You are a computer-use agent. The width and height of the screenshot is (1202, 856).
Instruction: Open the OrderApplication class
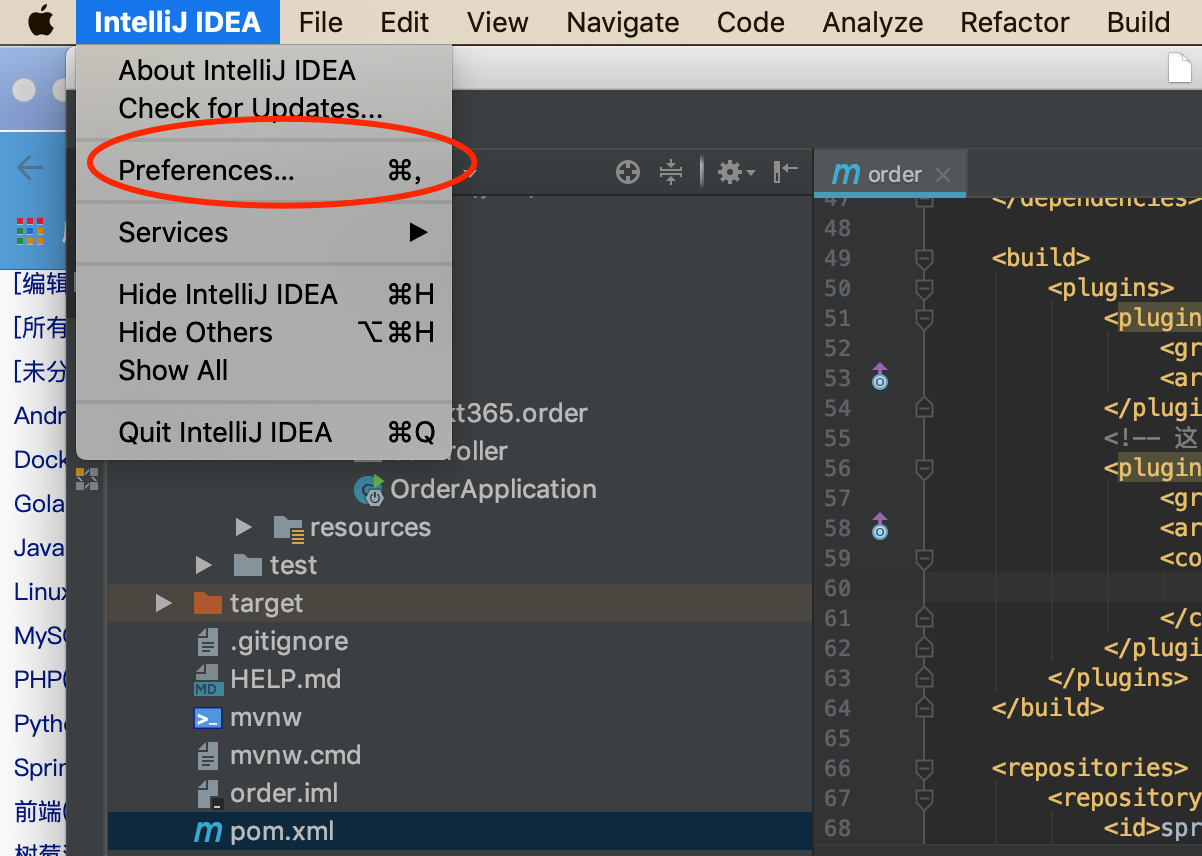click(493, 490)
